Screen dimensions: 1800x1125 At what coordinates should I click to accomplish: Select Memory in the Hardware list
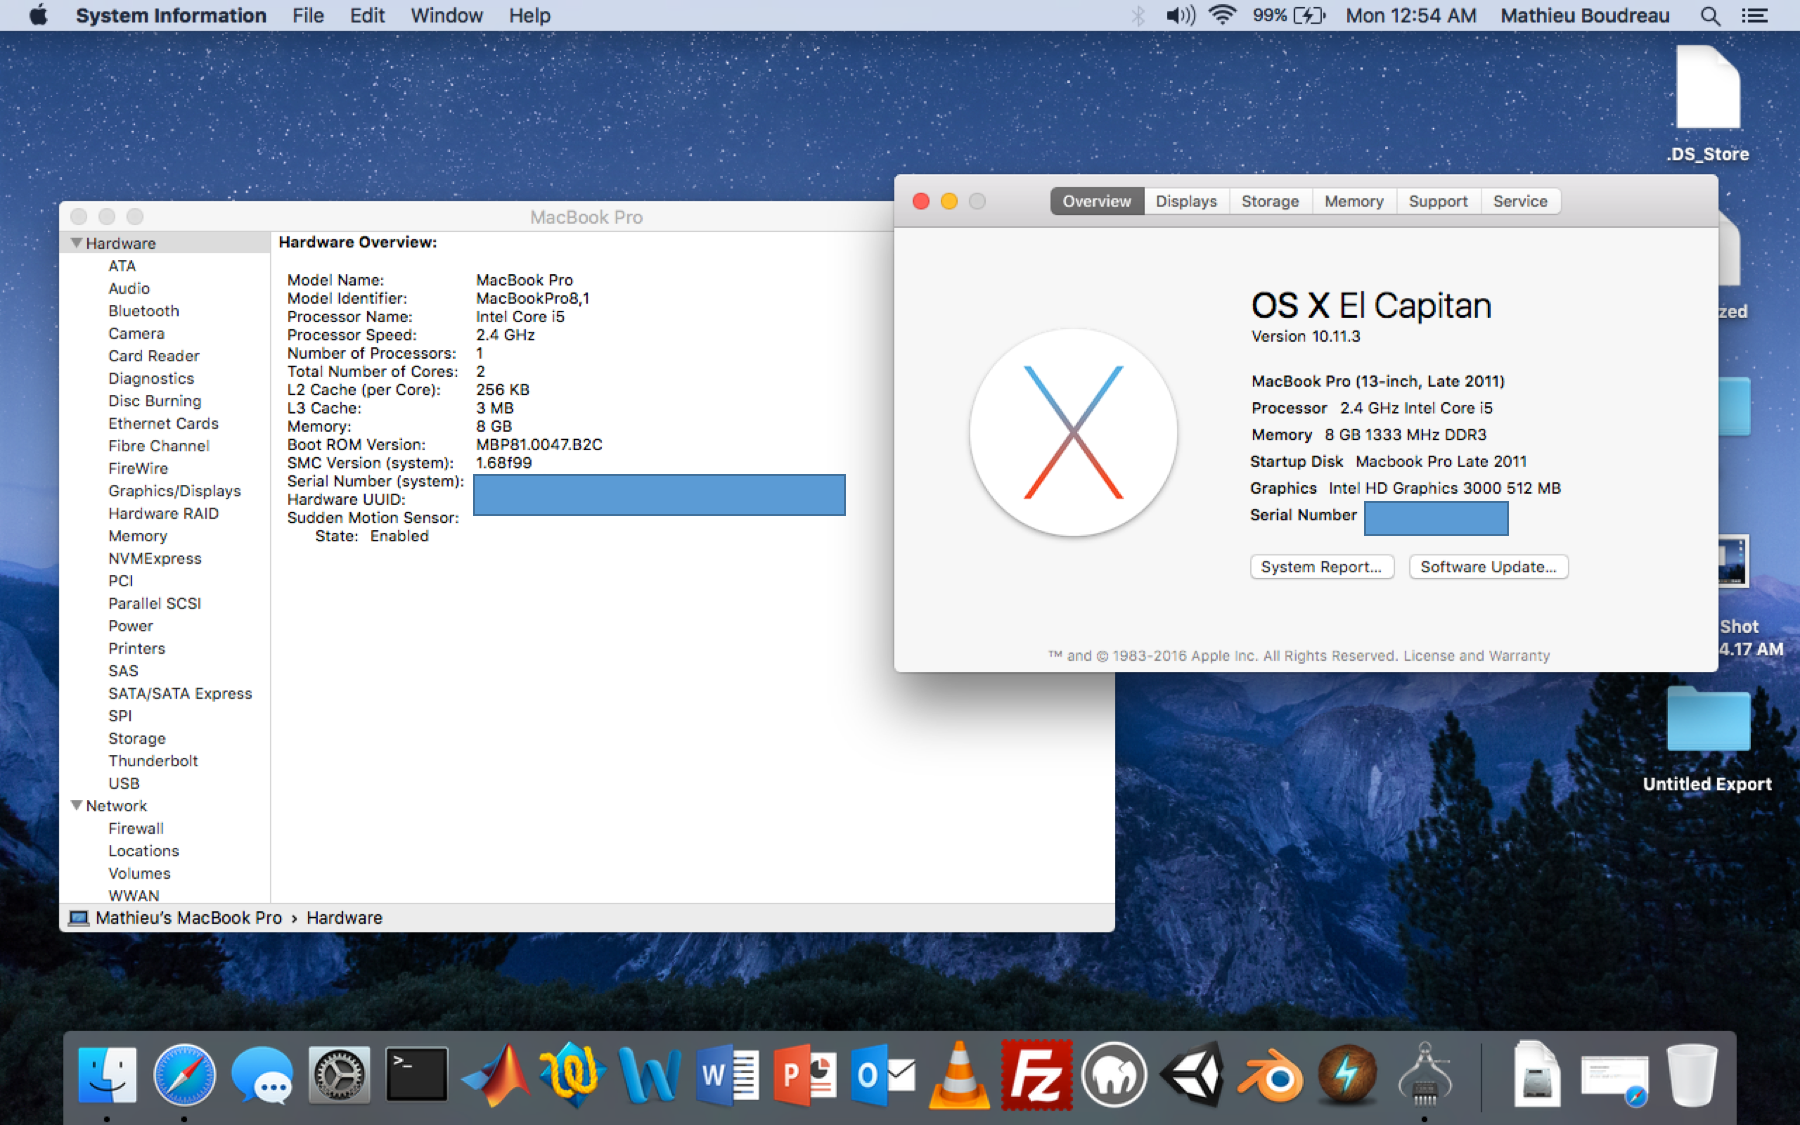click(x=138, y=536)
